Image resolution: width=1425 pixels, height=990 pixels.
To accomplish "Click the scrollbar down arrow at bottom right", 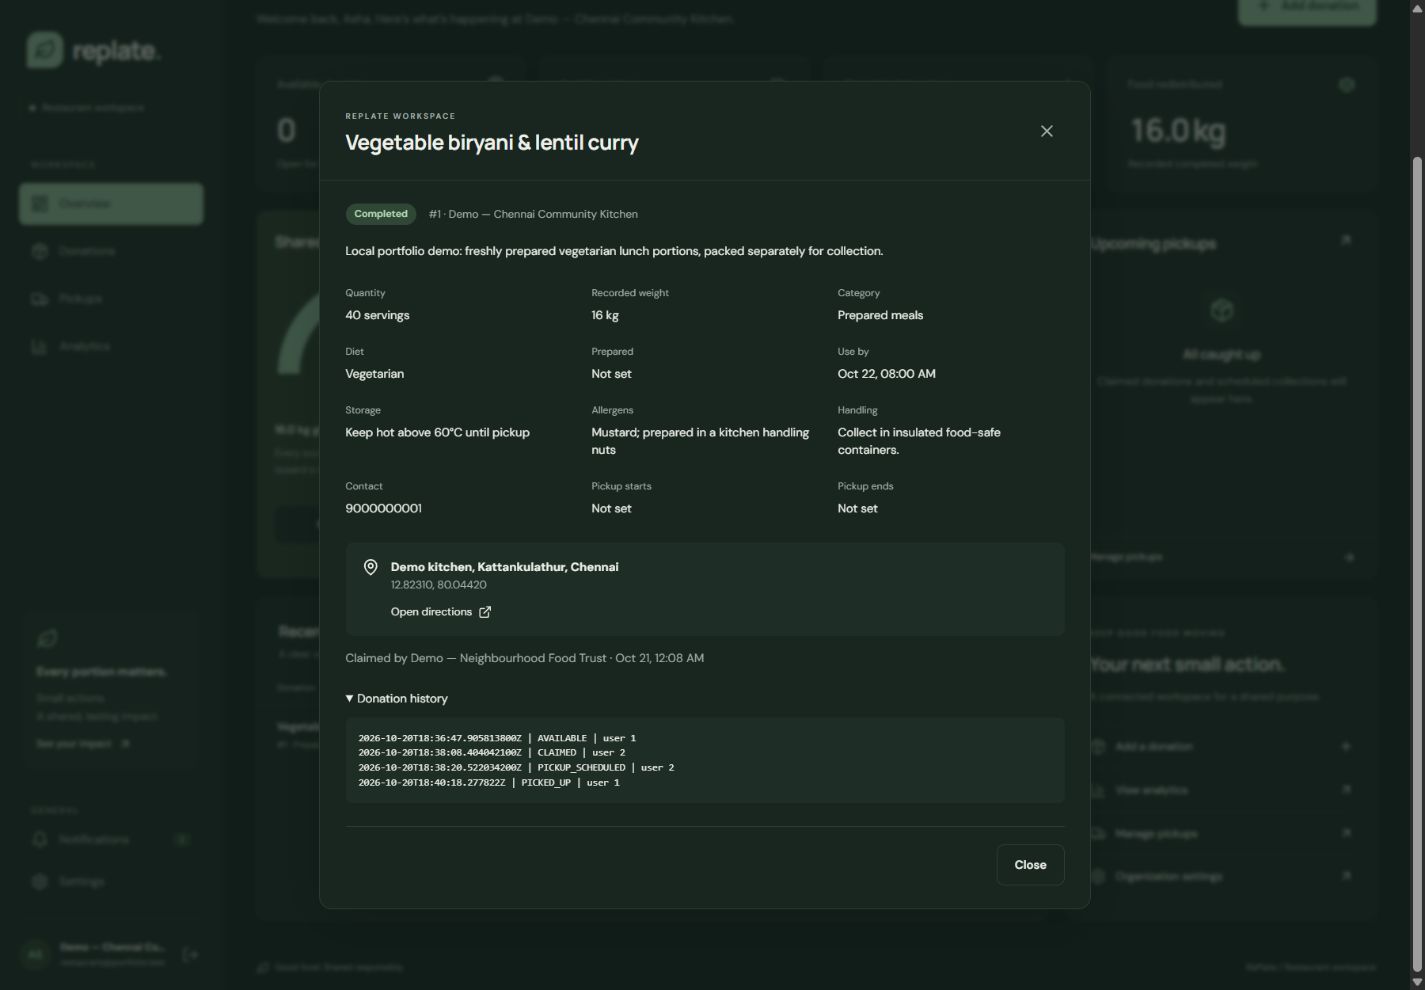I will (1417, 982).
